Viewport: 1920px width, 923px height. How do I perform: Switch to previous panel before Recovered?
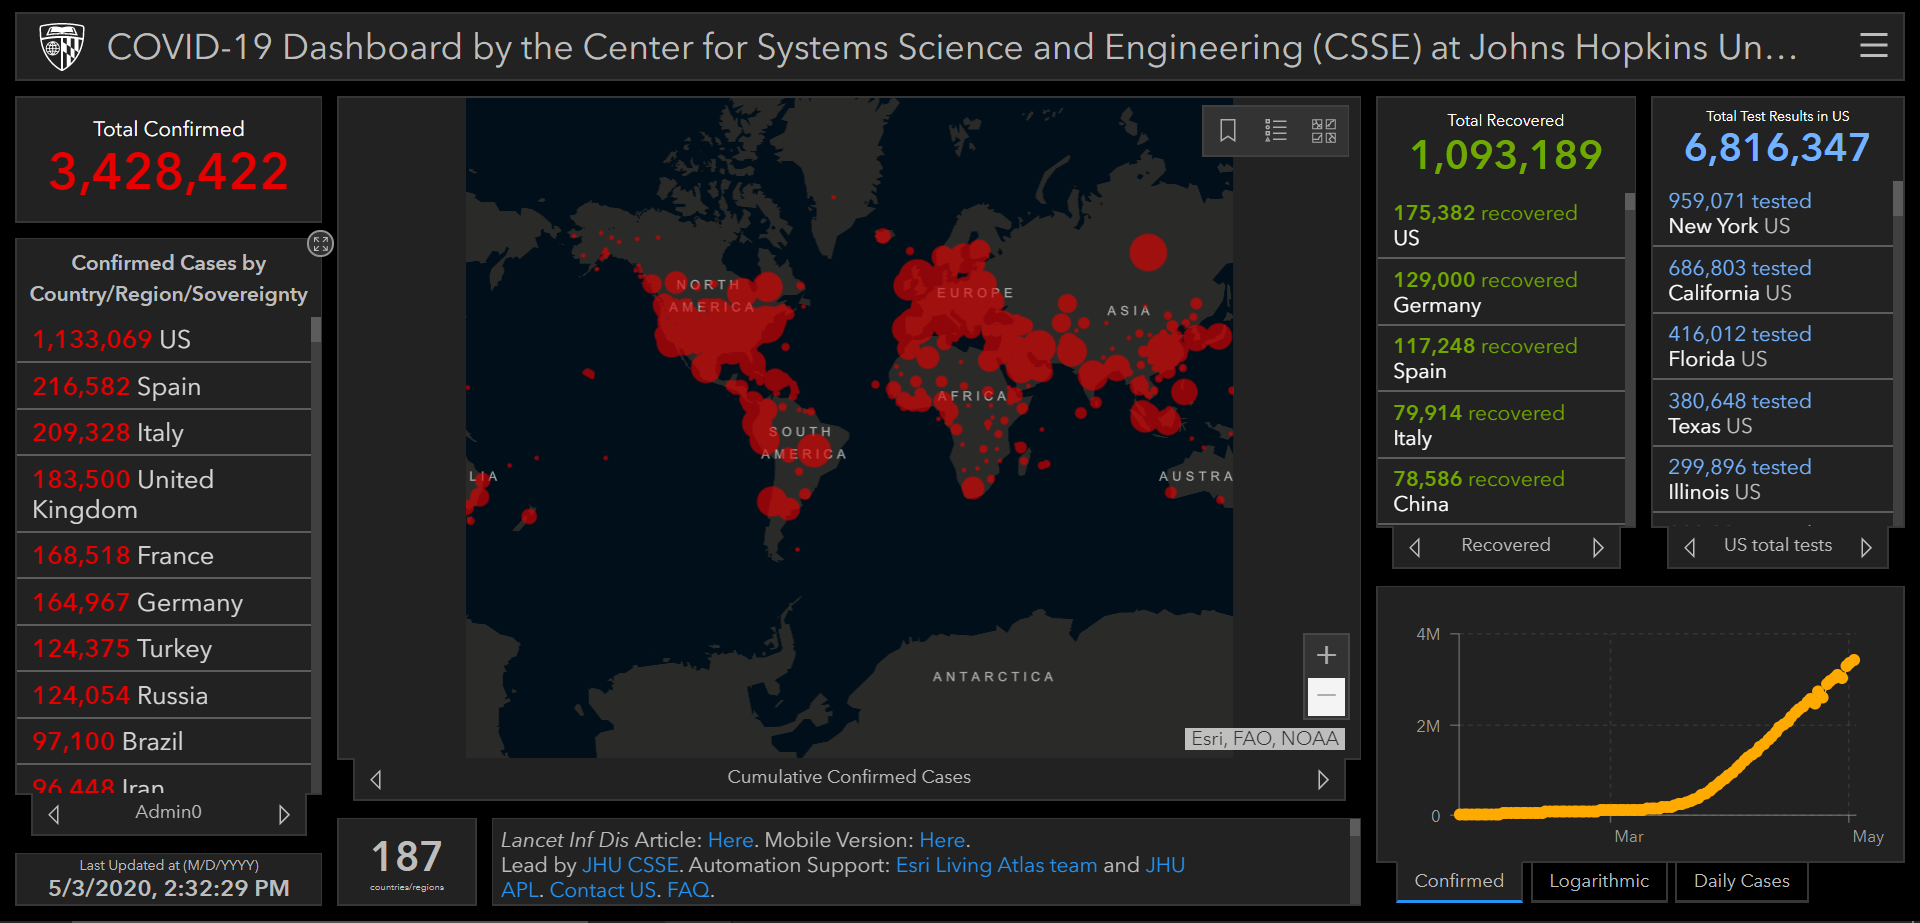pyautogui.click(x=1415, y=547)
